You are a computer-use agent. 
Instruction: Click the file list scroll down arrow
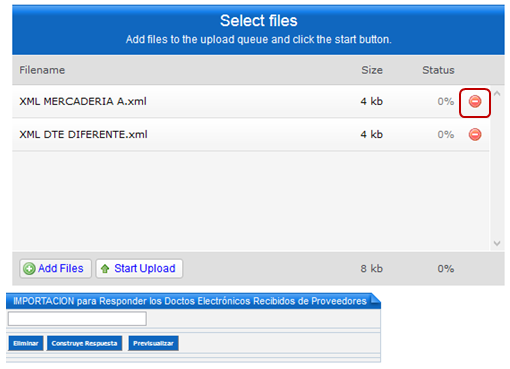point(497,243)
